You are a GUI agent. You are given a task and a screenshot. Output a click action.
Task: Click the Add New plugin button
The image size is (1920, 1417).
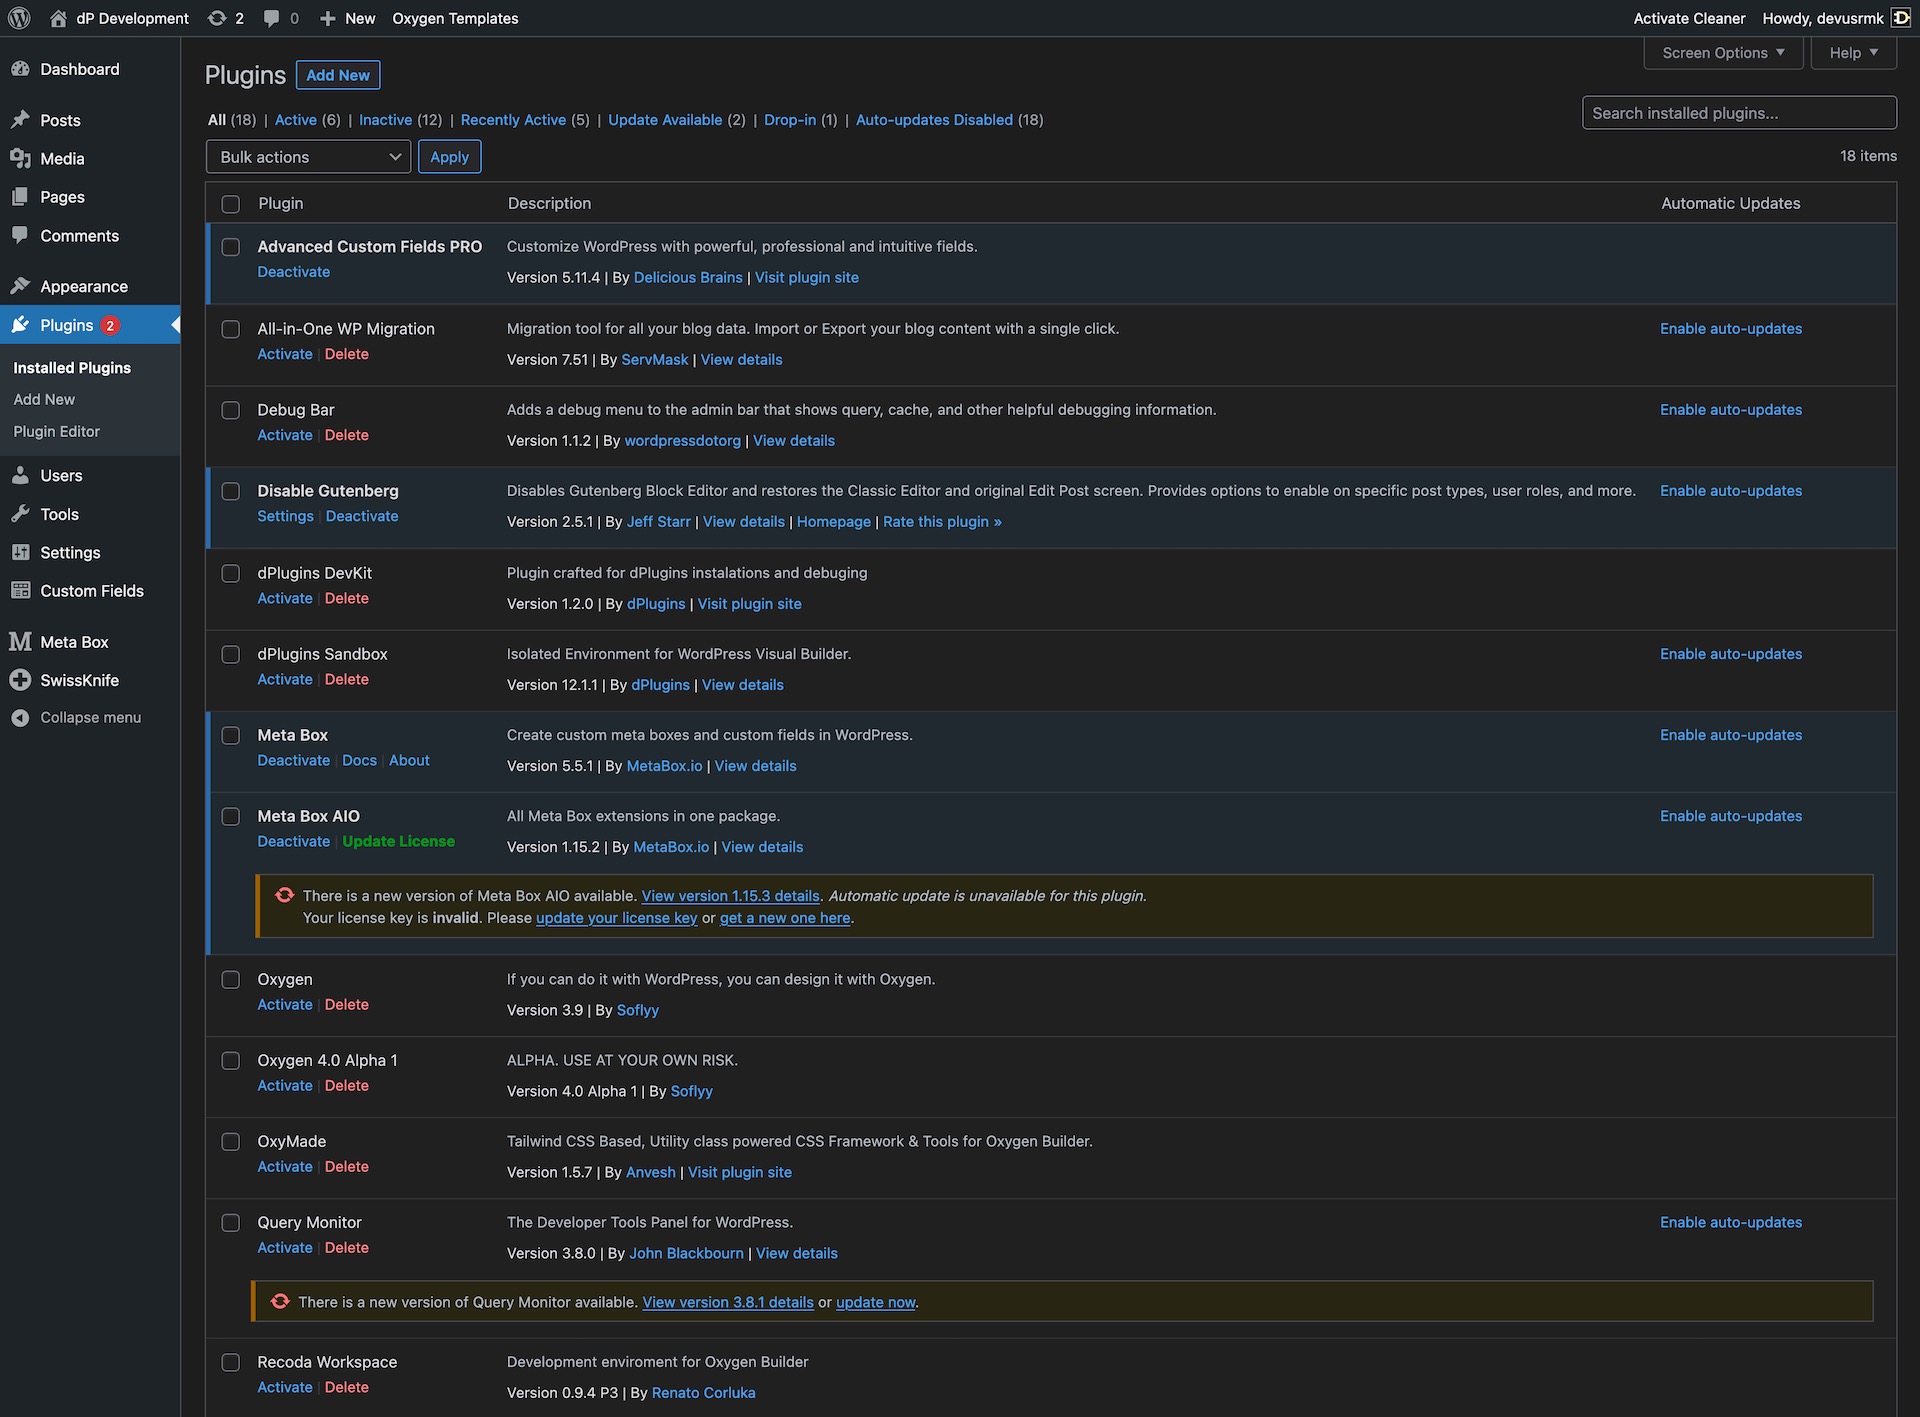point(337,75)
